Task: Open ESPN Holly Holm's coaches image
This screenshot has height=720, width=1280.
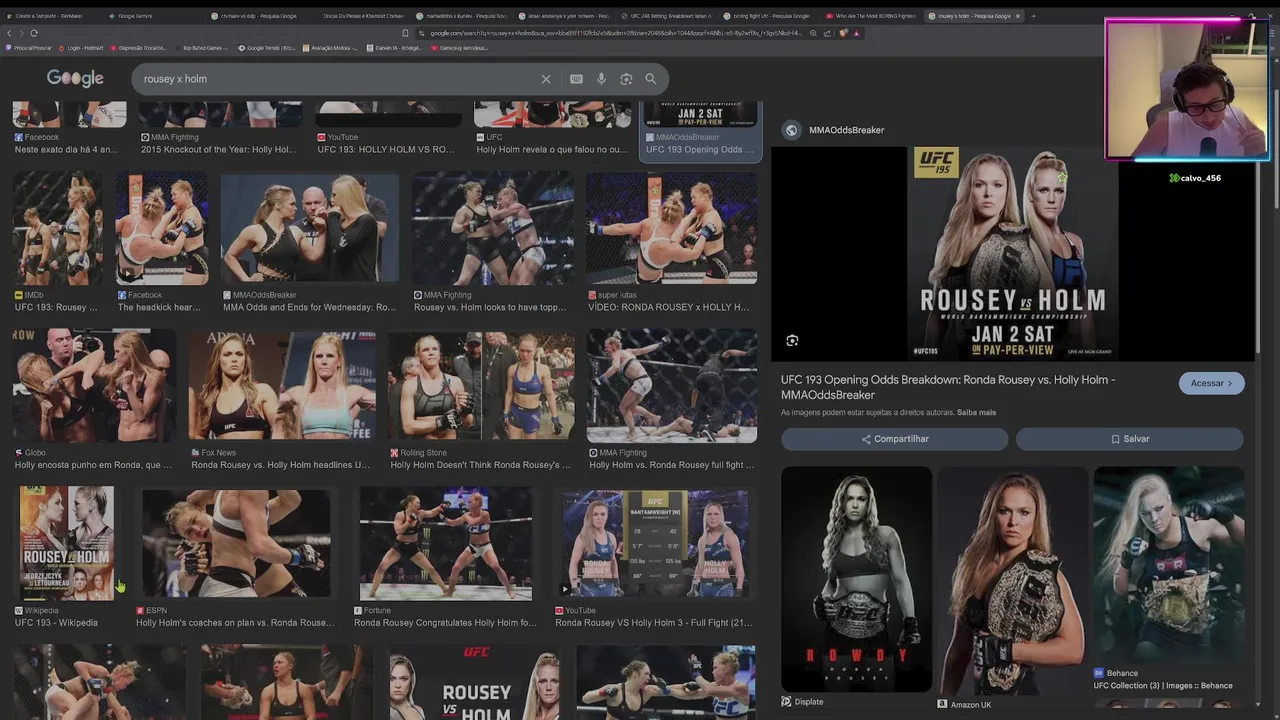Action: (235, 543)
